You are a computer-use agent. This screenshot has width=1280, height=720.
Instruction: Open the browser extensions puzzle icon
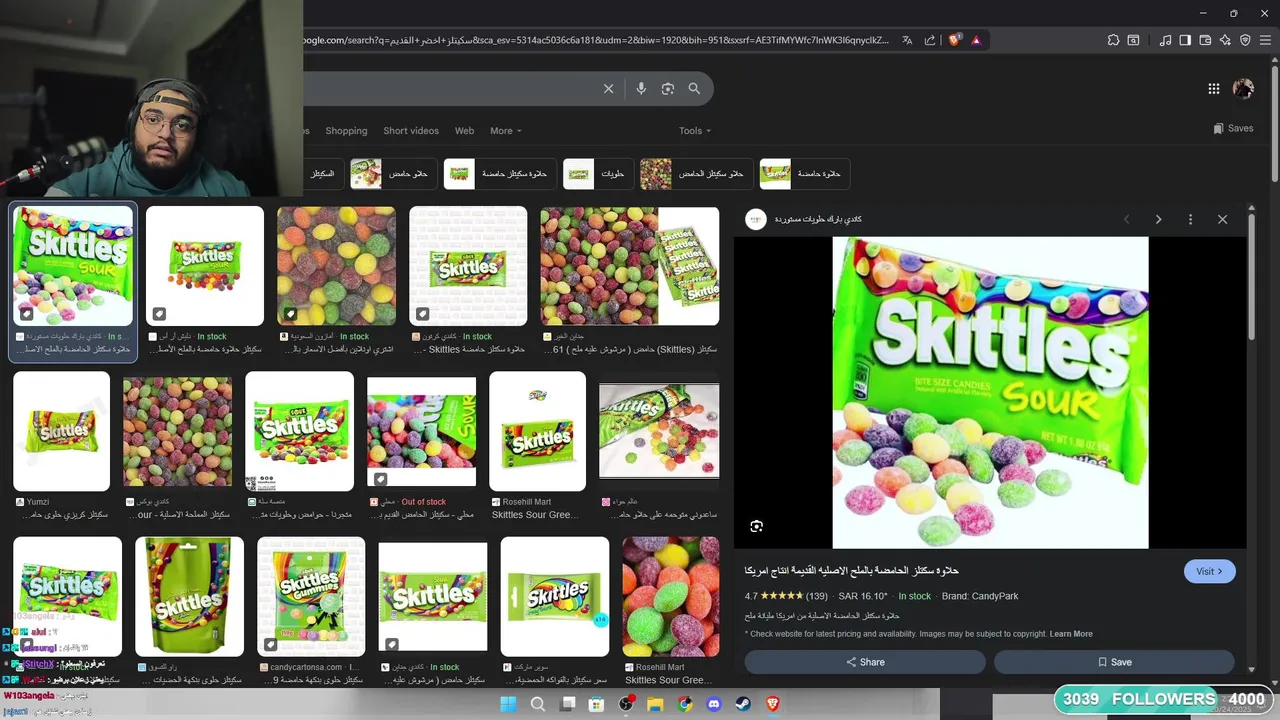1113,40
